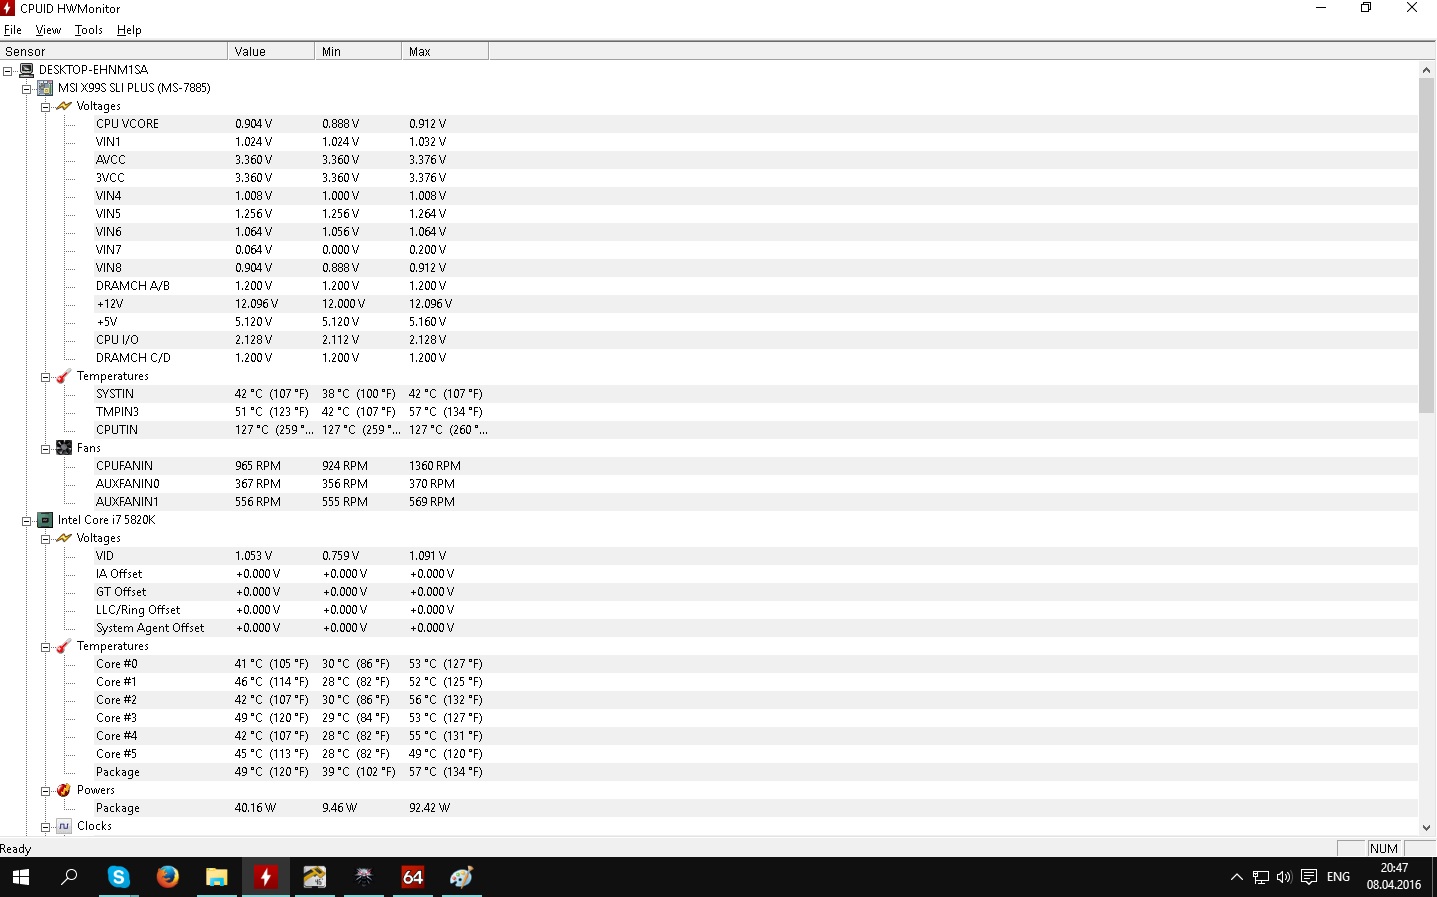This screenshot has width=1437, height=897.
Task: Collapse the Clocks section
Action: [45, 827]
